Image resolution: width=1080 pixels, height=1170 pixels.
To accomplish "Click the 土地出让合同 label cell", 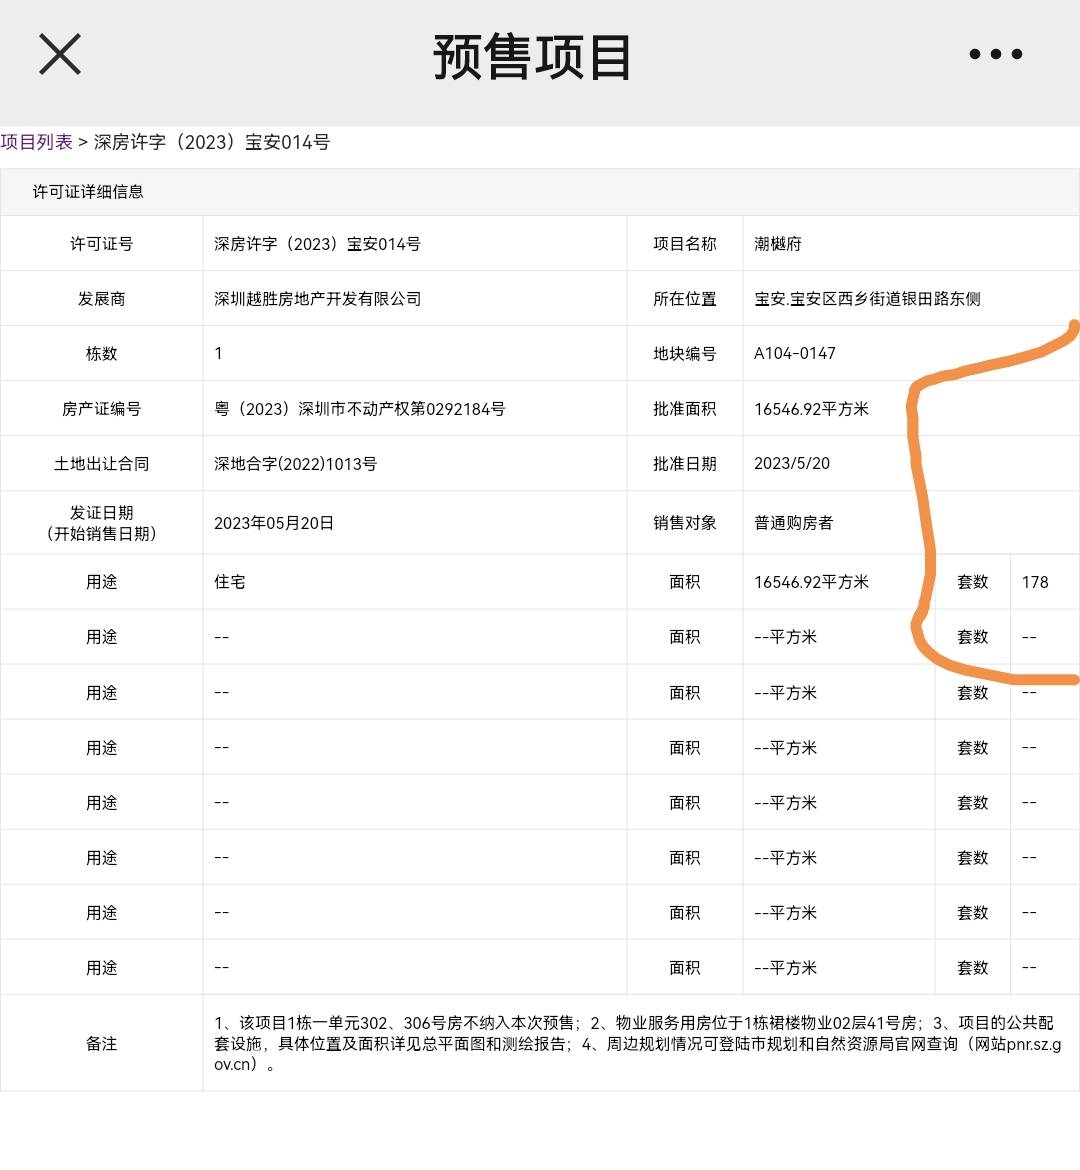I will tap(102, 463).
